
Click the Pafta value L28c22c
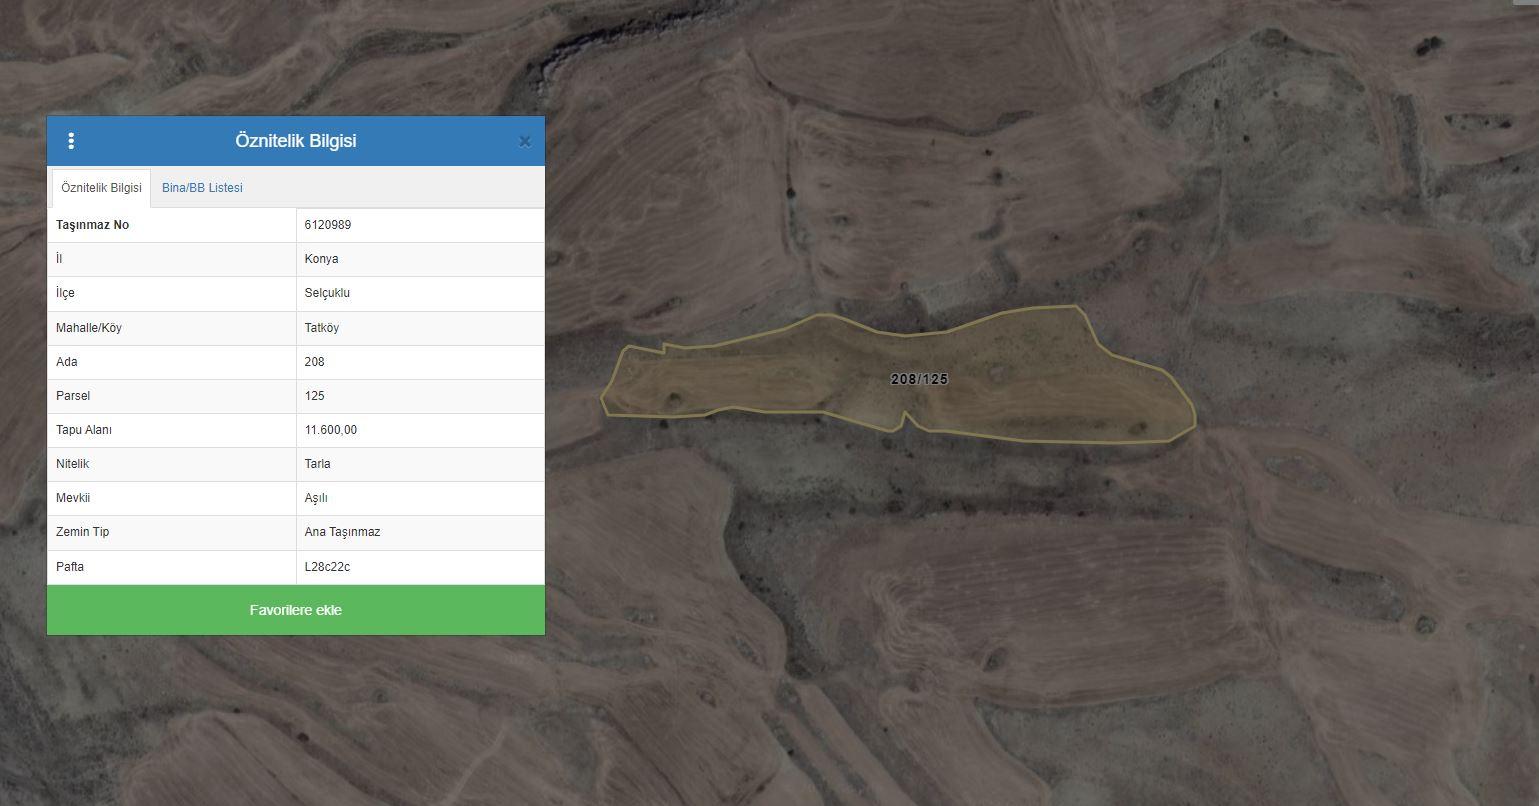coord(327,567)
